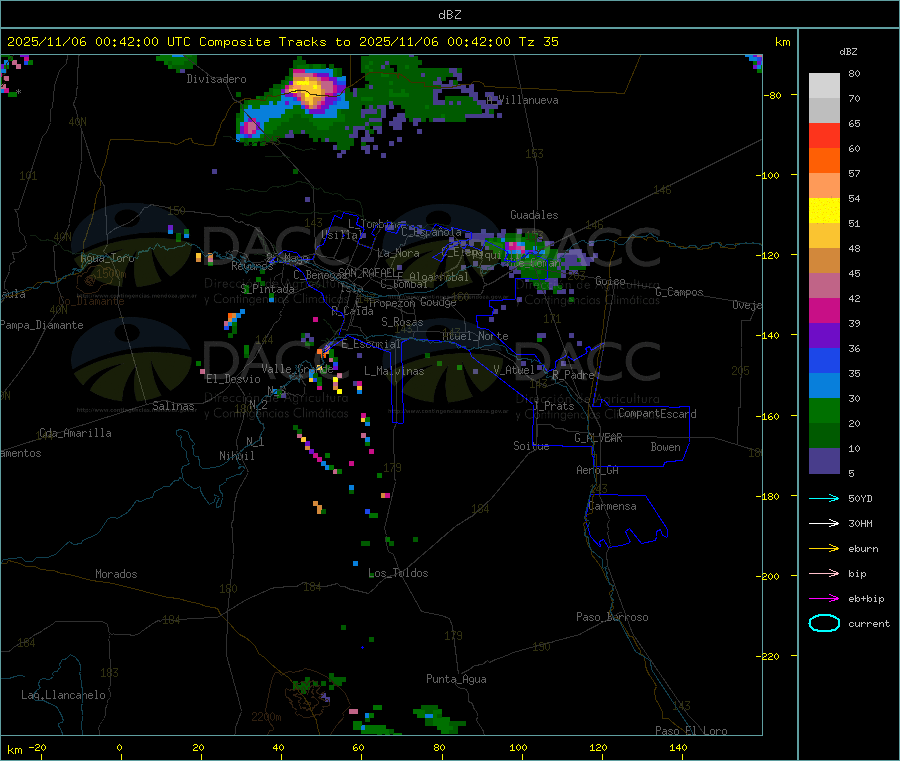The height and width of the screenshot is (761, 900).
Task: Click the Cda_Amarilla label
Action: (75, 433)
